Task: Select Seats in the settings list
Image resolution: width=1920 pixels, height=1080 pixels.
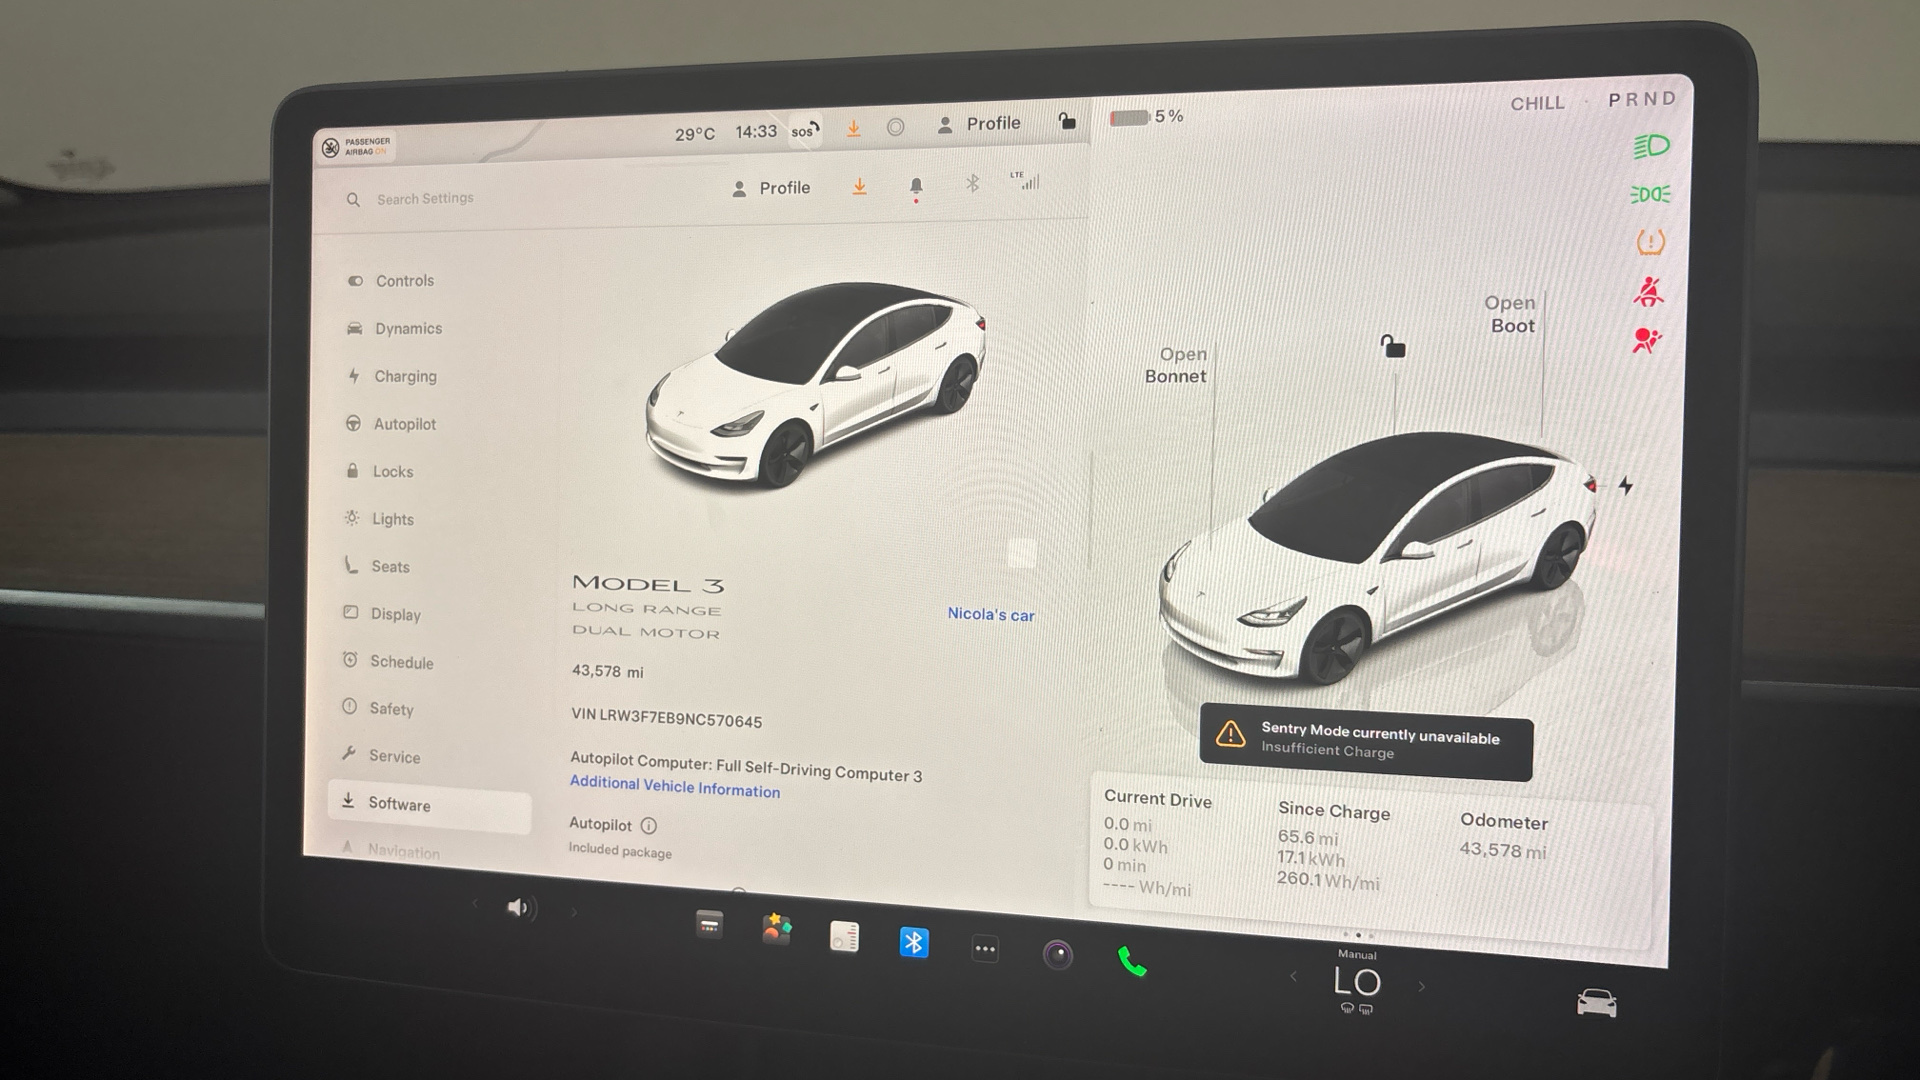Action: (377, 566)
